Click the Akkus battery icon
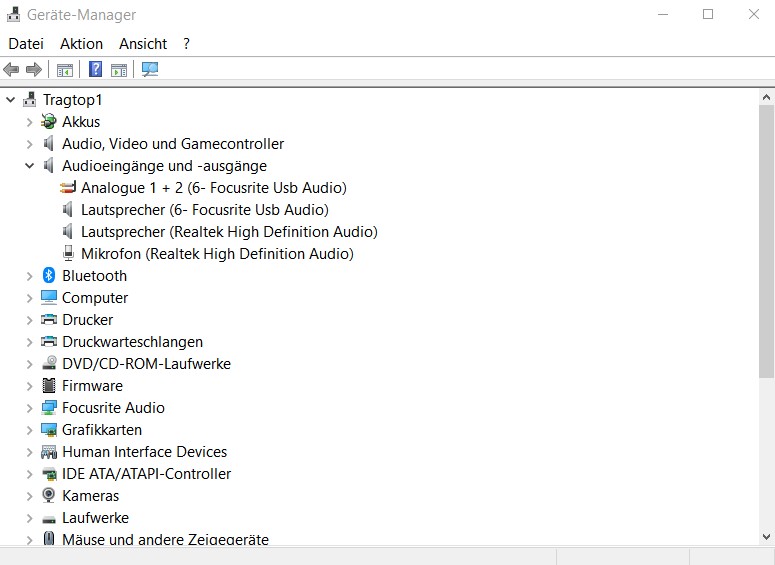This screenshot has height=565, width=775. click(x=48, y=121)
